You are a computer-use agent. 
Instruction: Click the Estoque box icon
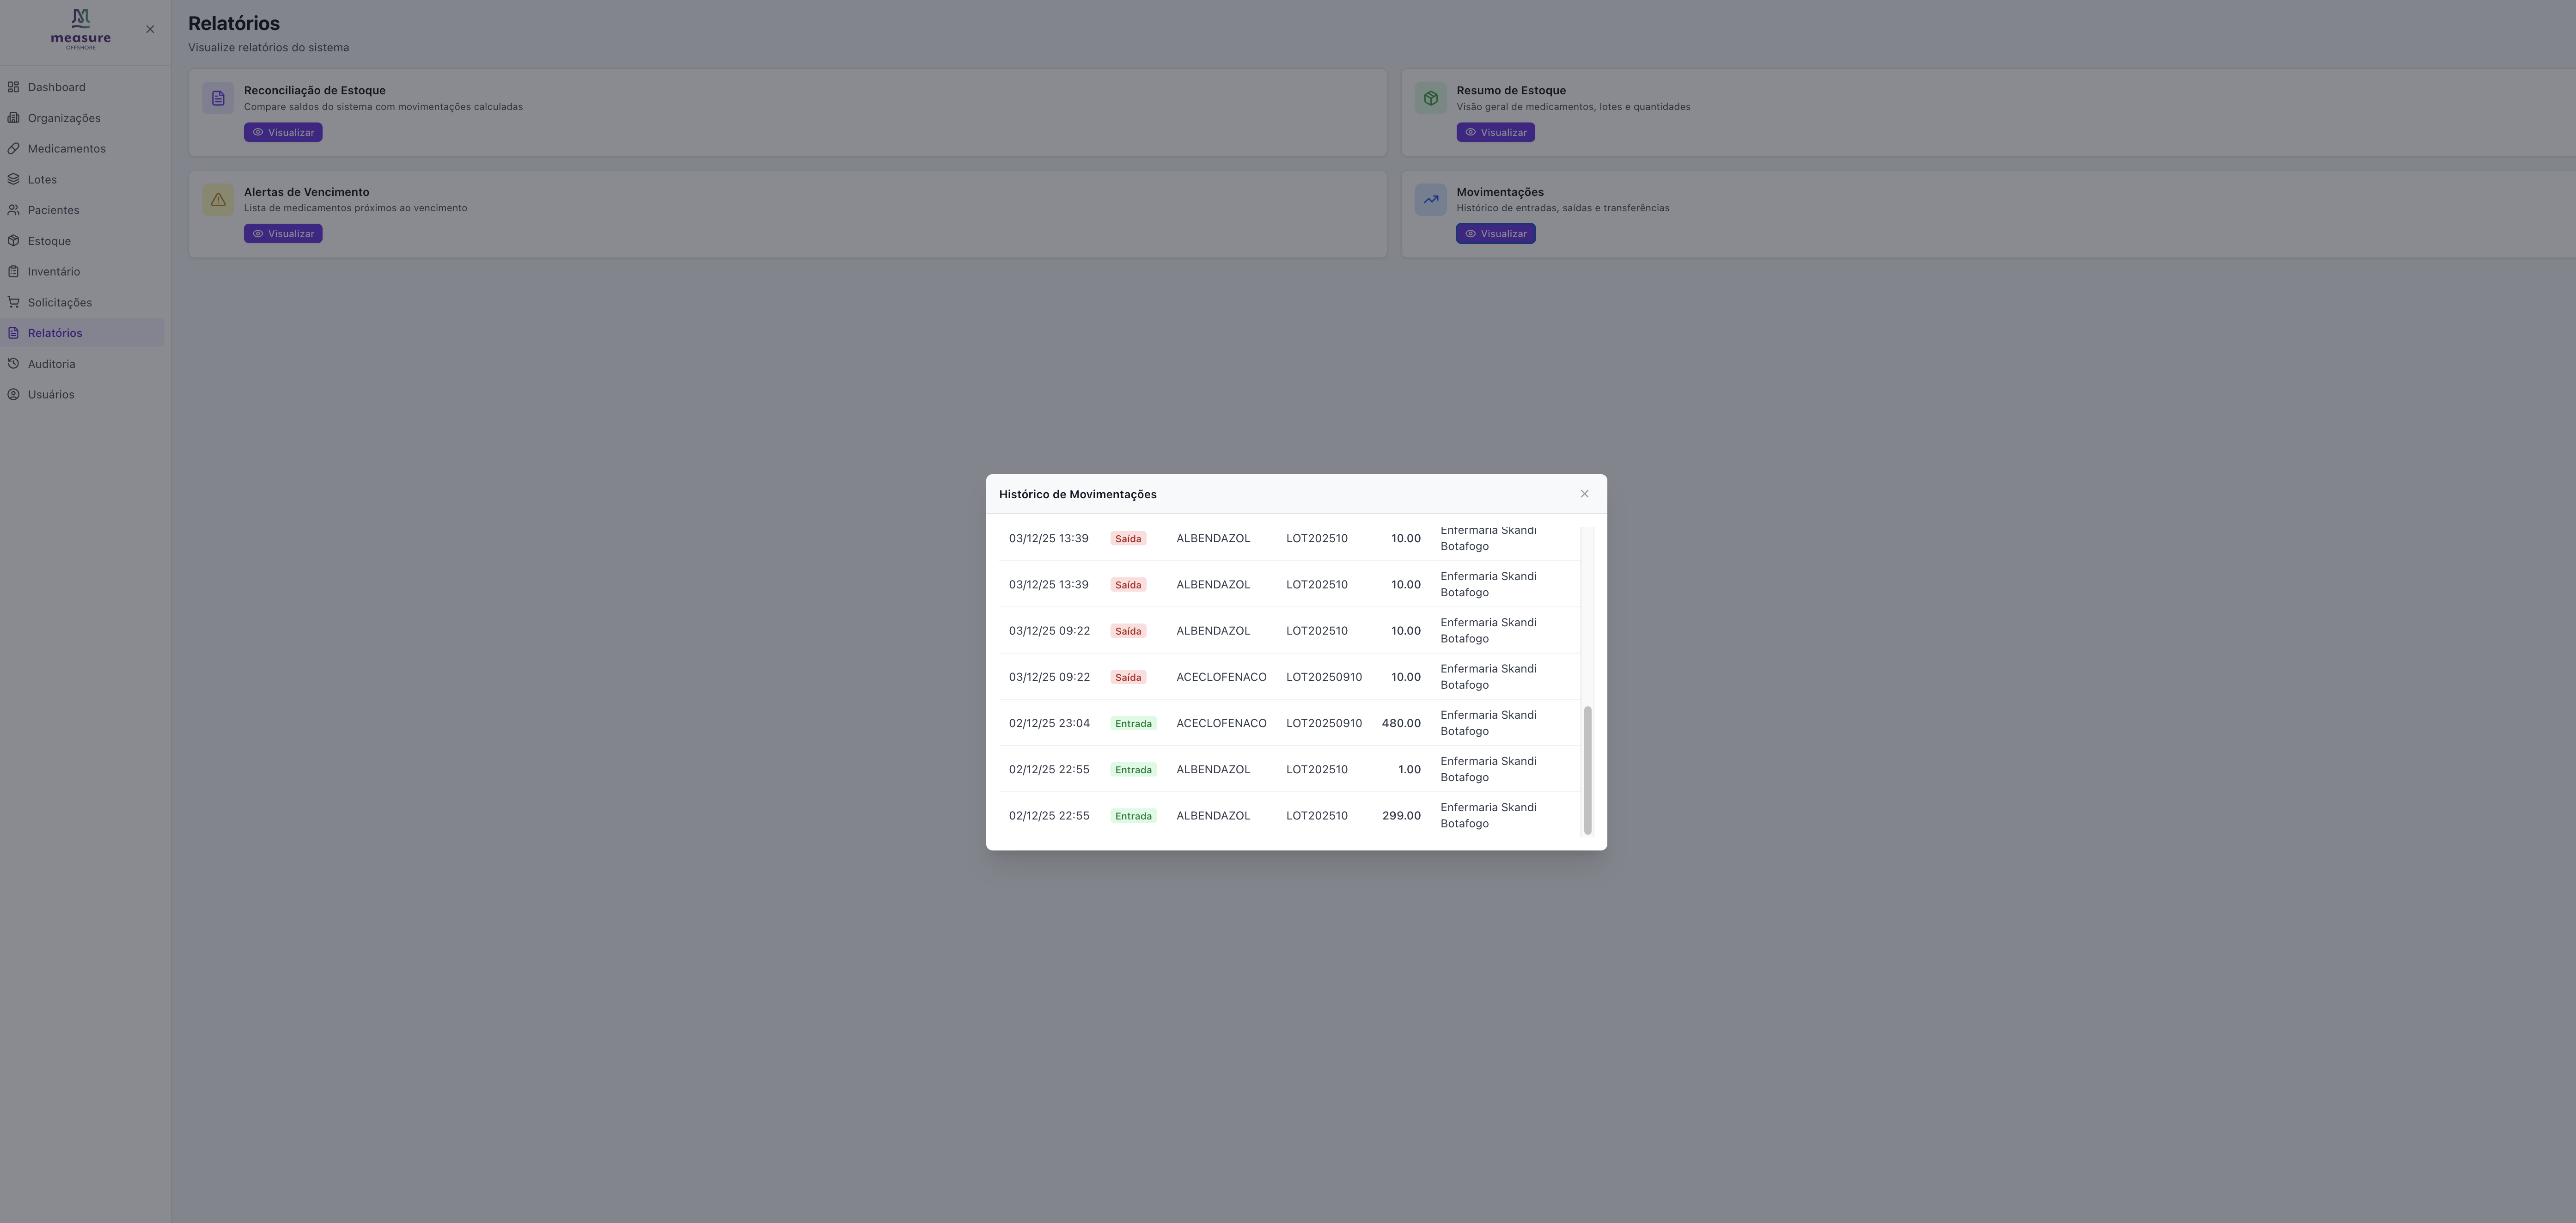pyautogui.click(x=13, y=241)
